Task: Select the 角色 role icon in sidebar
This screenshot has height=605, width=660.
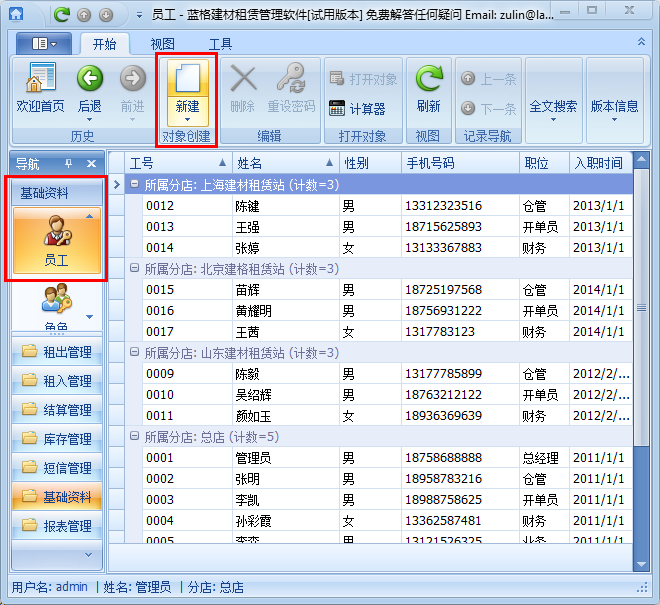Action: tap(56, 305)
